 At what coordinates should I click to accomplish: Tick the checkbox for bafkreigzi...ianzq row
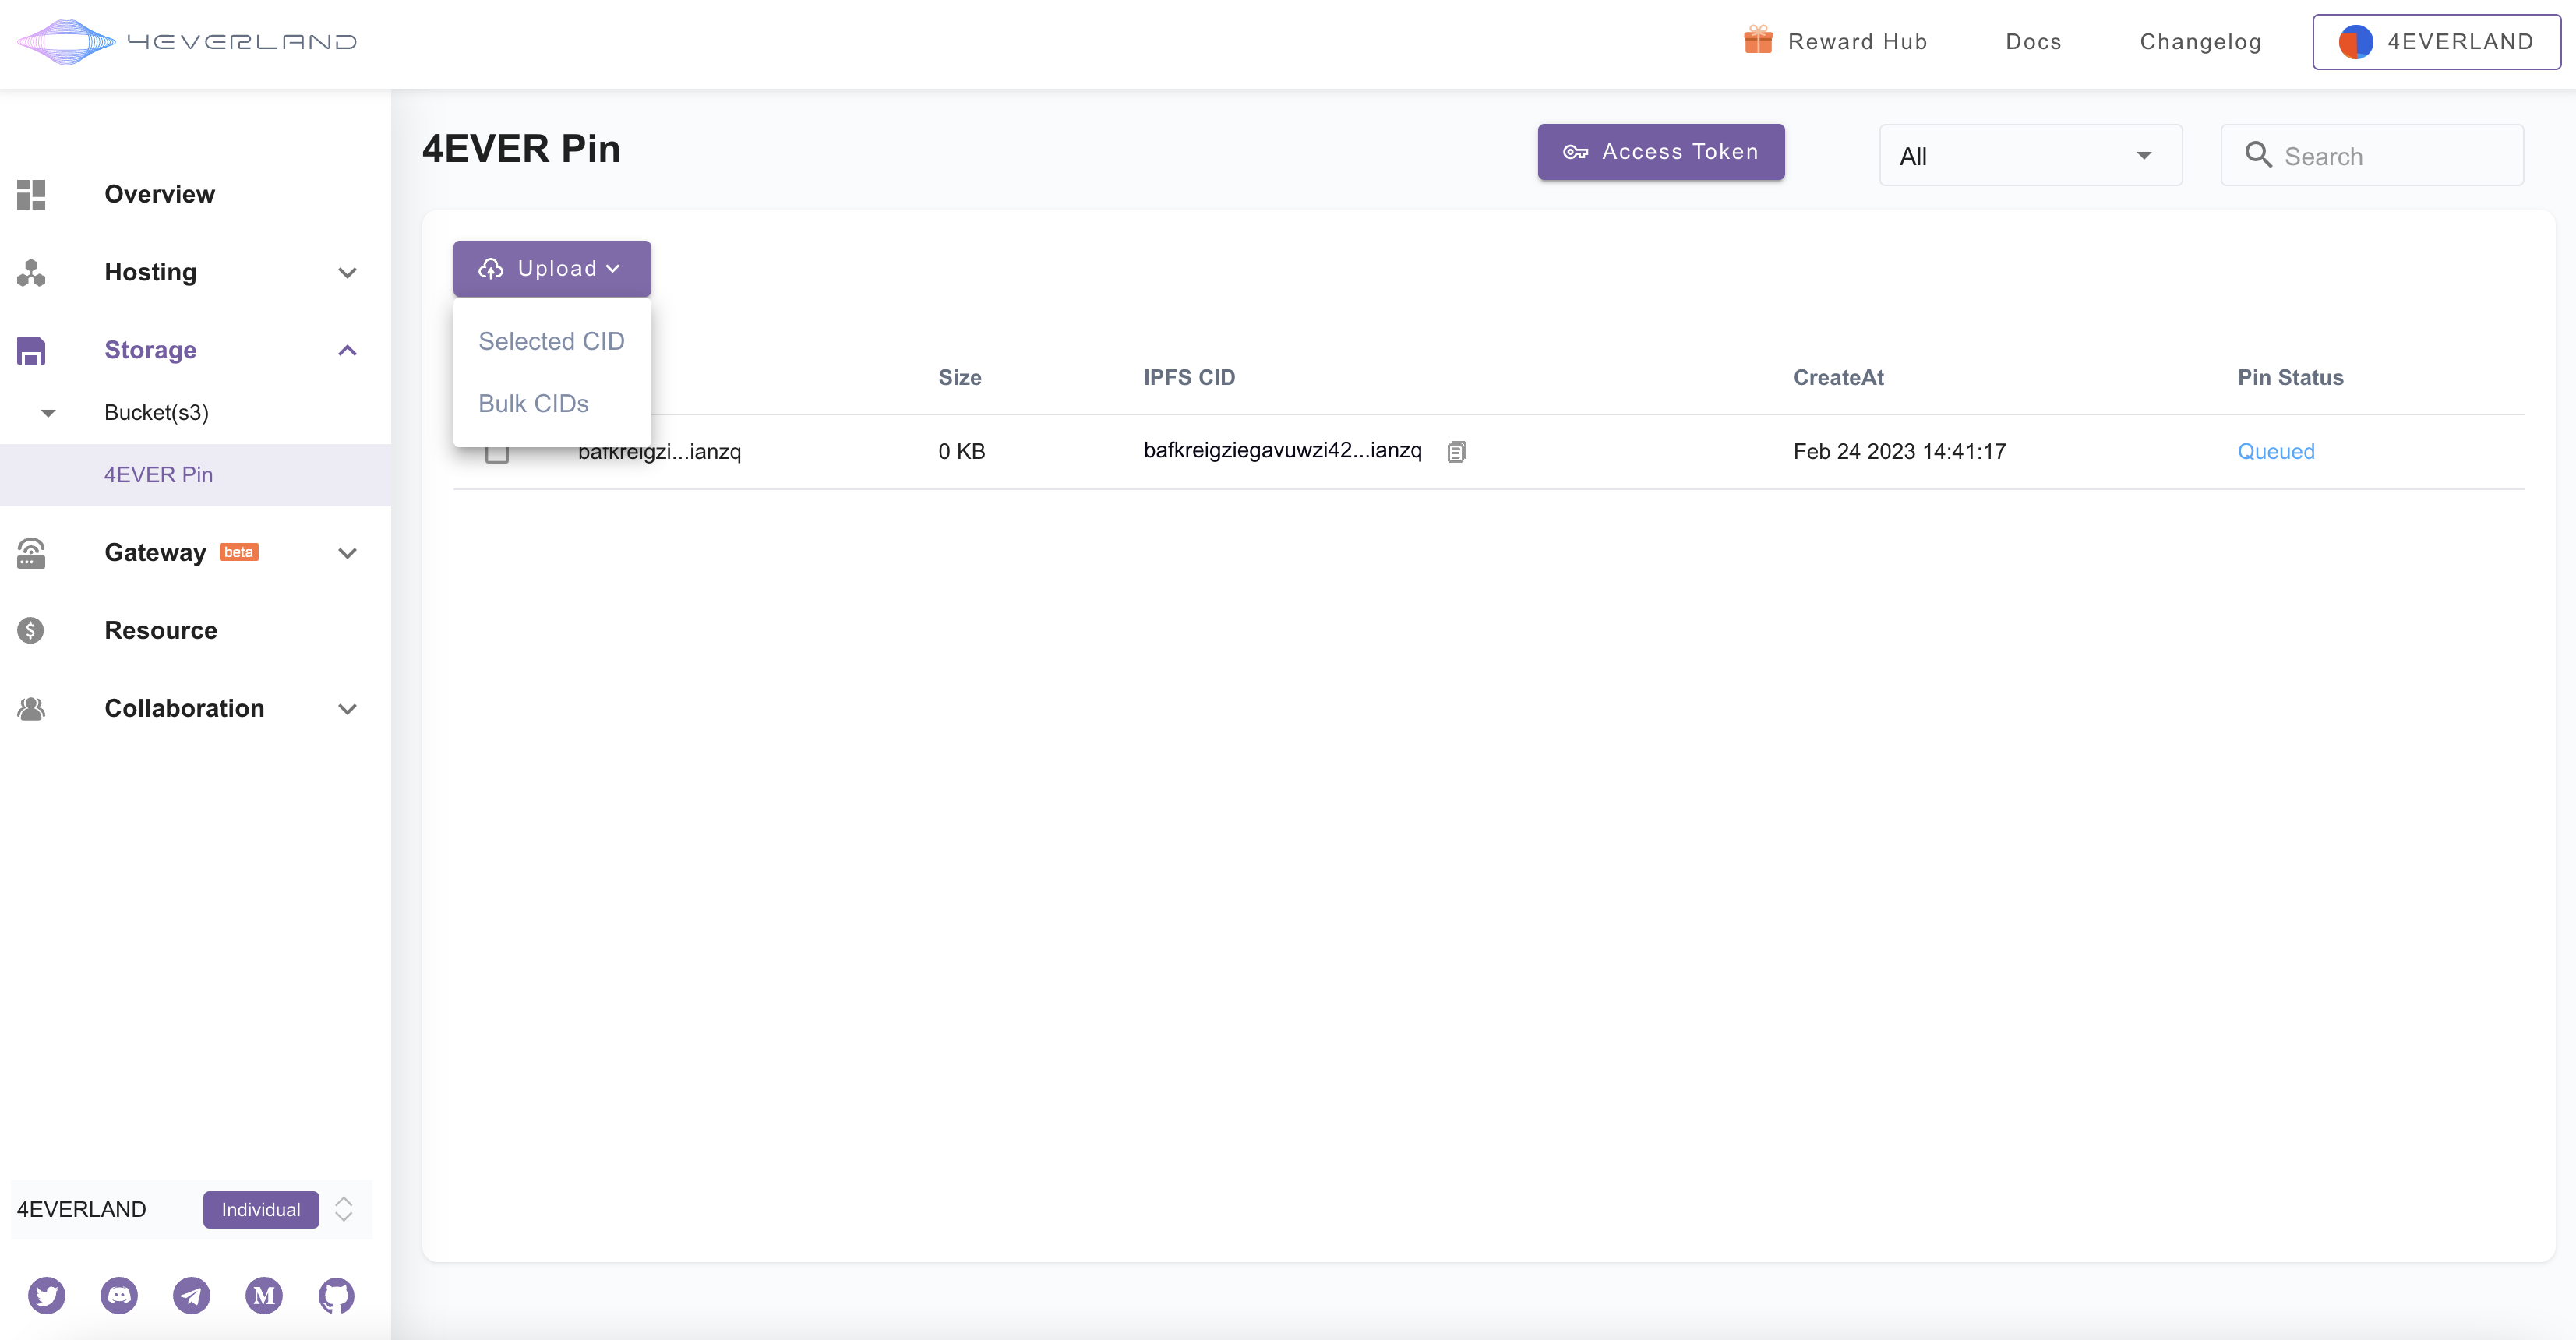point(497,454)
